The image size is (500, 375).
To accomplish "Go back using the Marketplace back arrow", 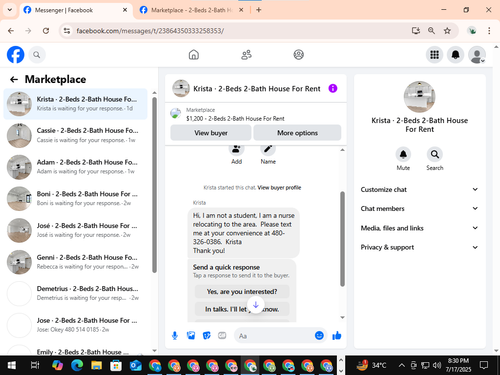I will tap(14, 79).
